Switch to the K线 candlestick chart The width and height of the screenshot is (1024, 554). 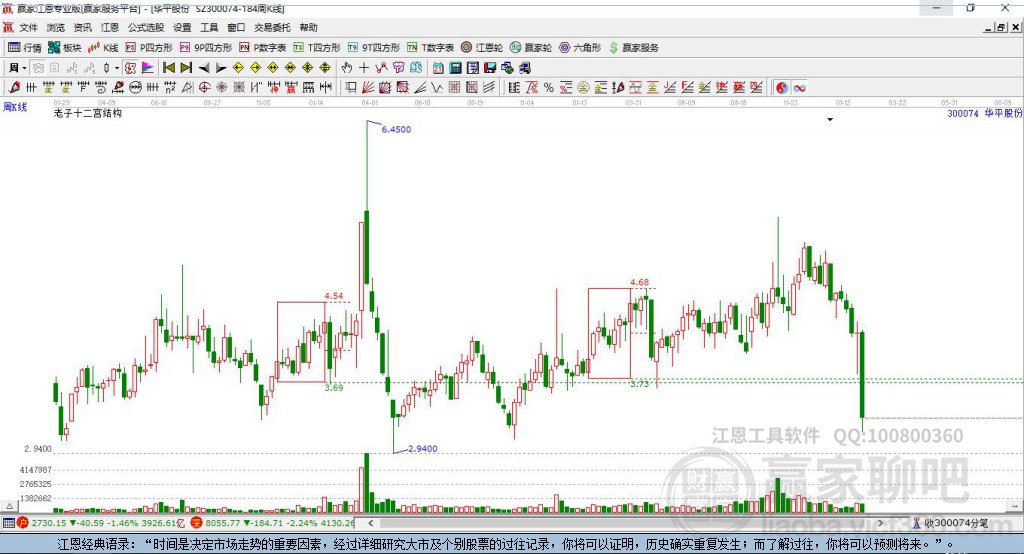point(103,48)
